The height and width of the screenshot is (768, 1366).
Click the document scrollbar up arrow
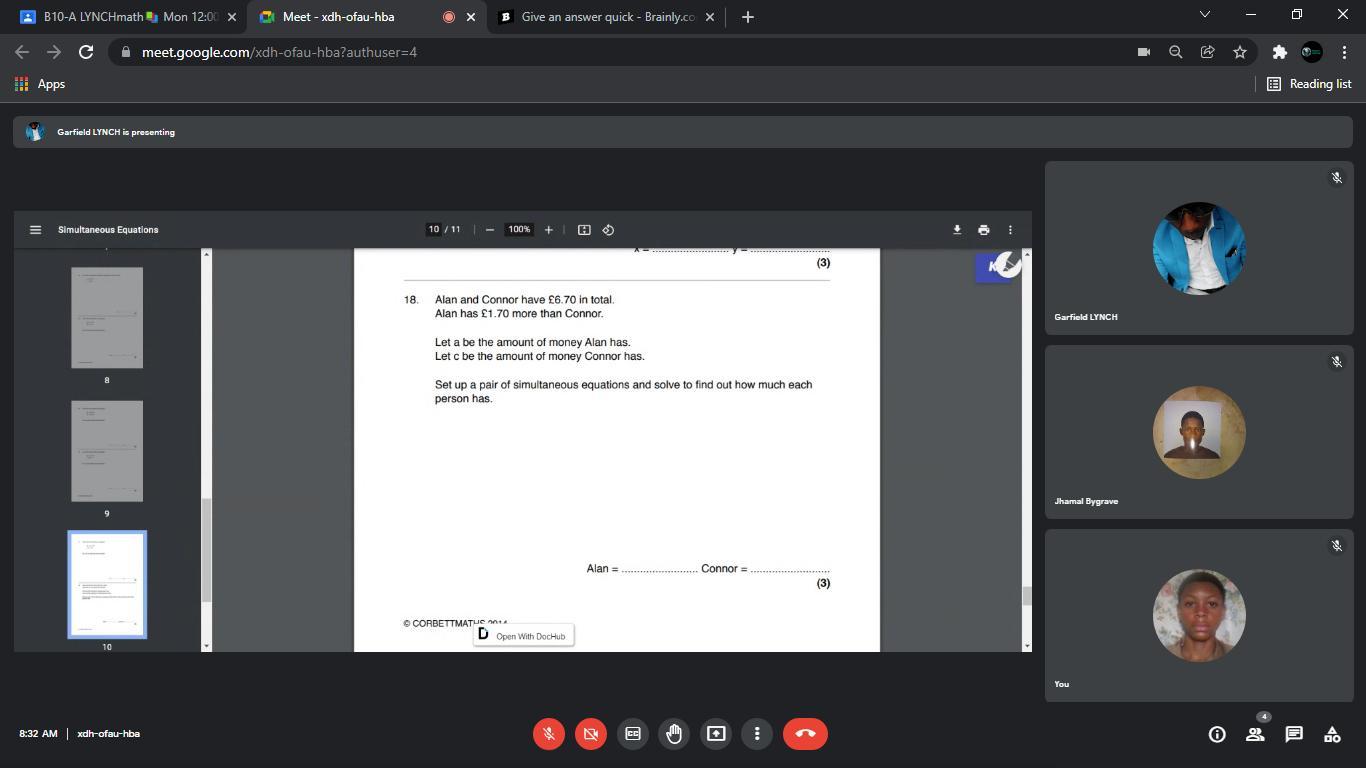(x=1026, y=254)
